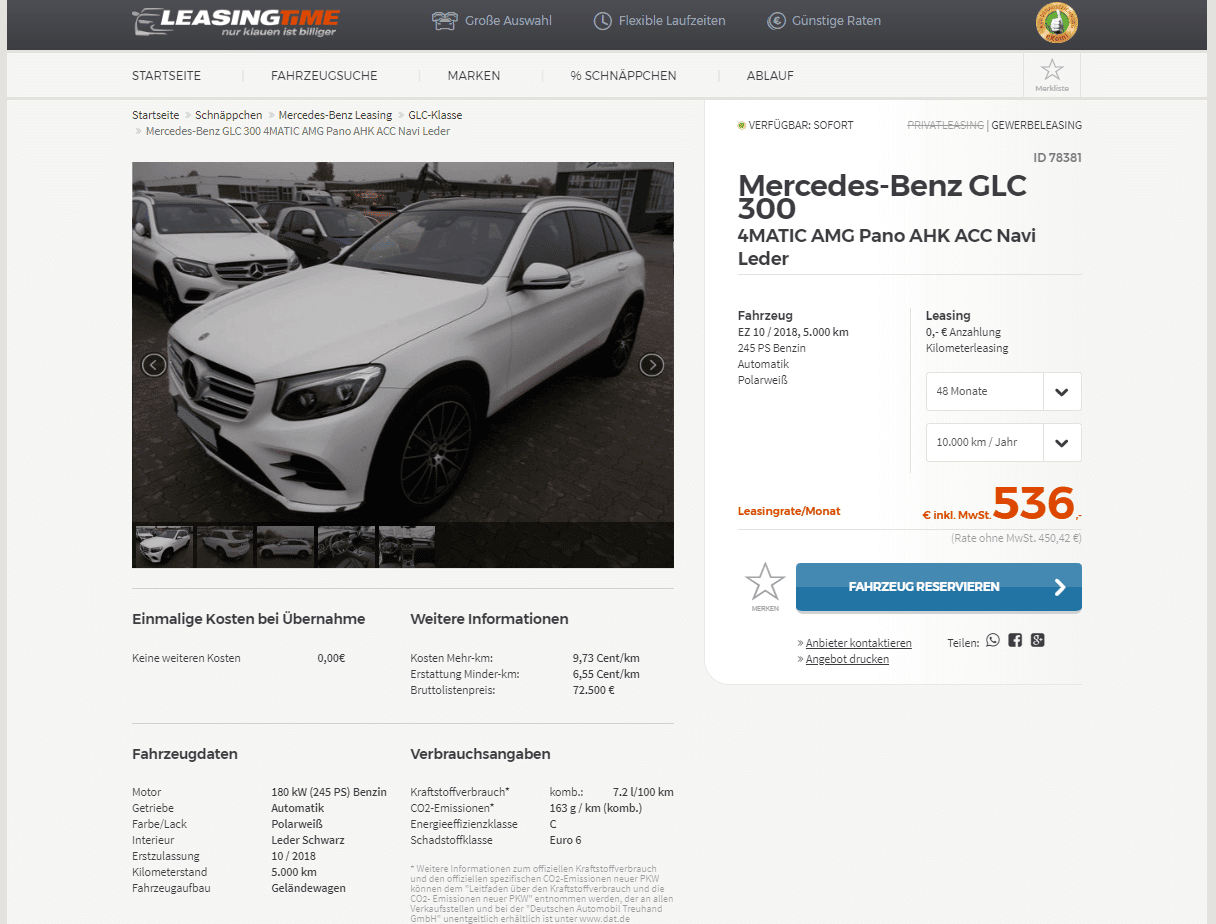Switch to Gewerbeleasing option
Screen dimensions: 1216x924
1037,125
